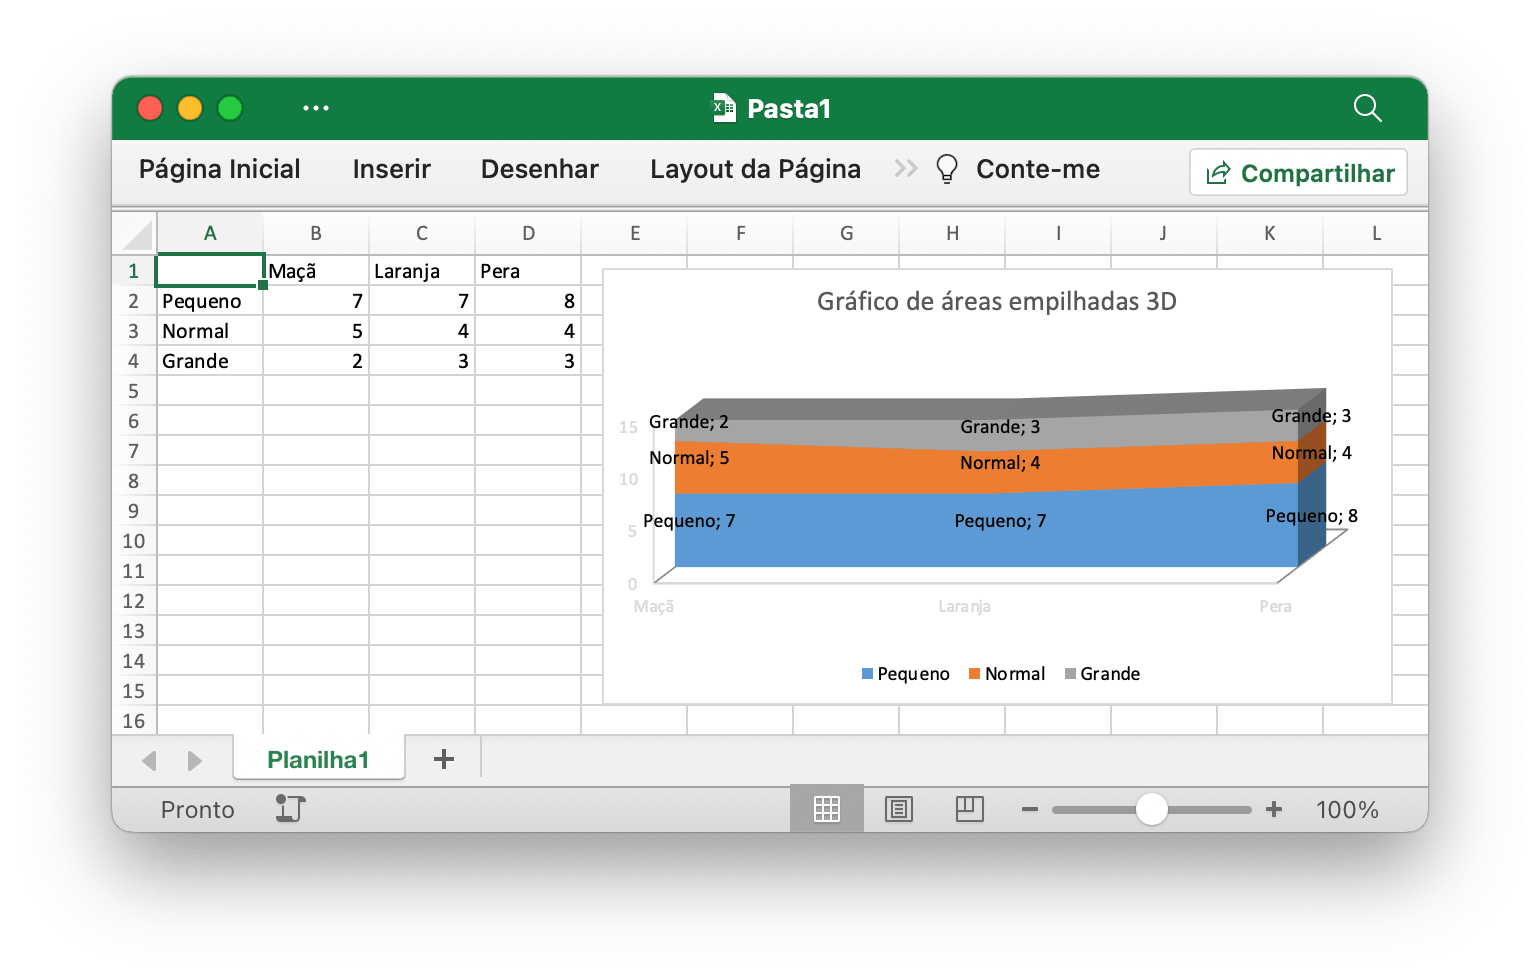The image size is (1540, 980).
Task: Switch to Page Break Preview view
Action: (x=970, y=809)
